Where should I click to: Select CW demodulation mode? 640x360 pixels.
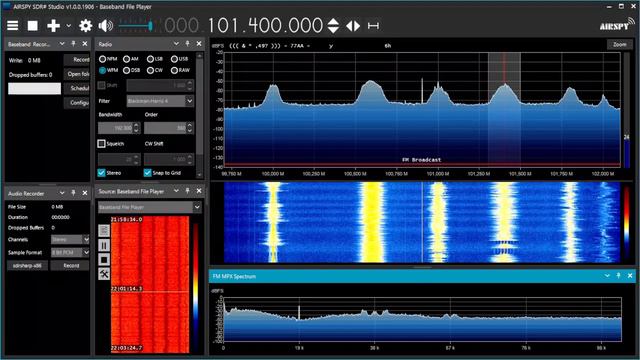pyautogui.click(x=150, y=70)
